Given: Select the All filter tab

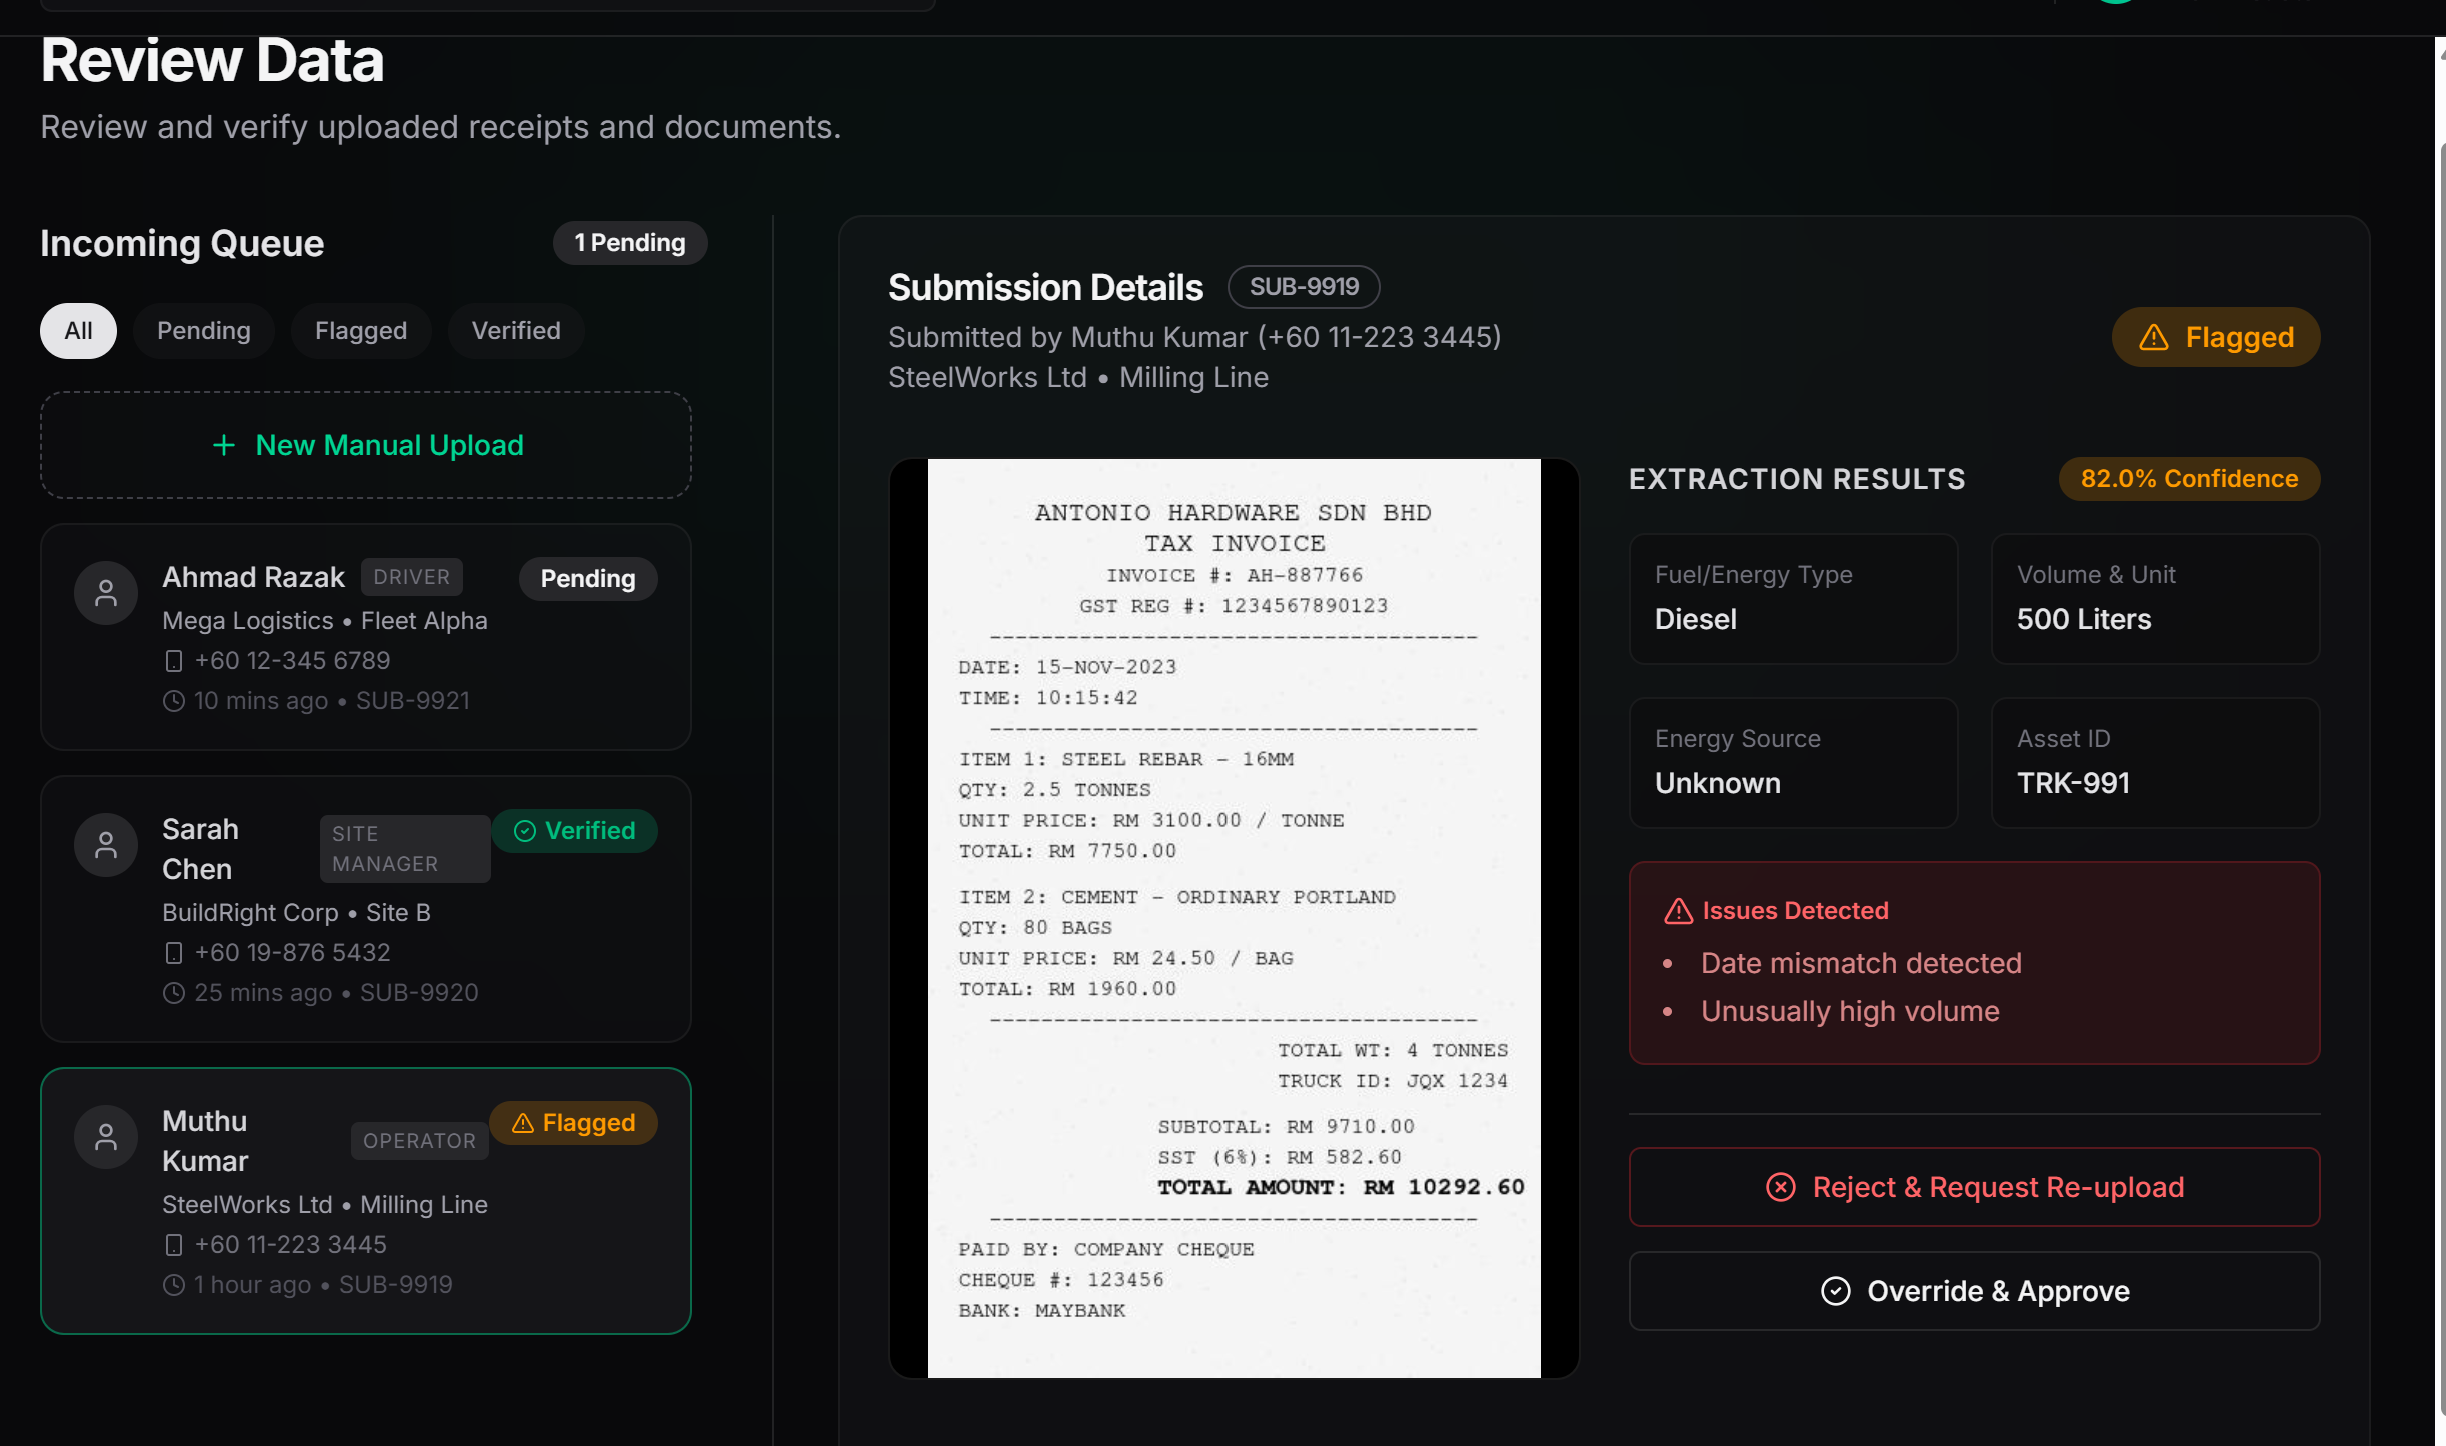Looking at the screenshot, I should click(x=78, y=331).
